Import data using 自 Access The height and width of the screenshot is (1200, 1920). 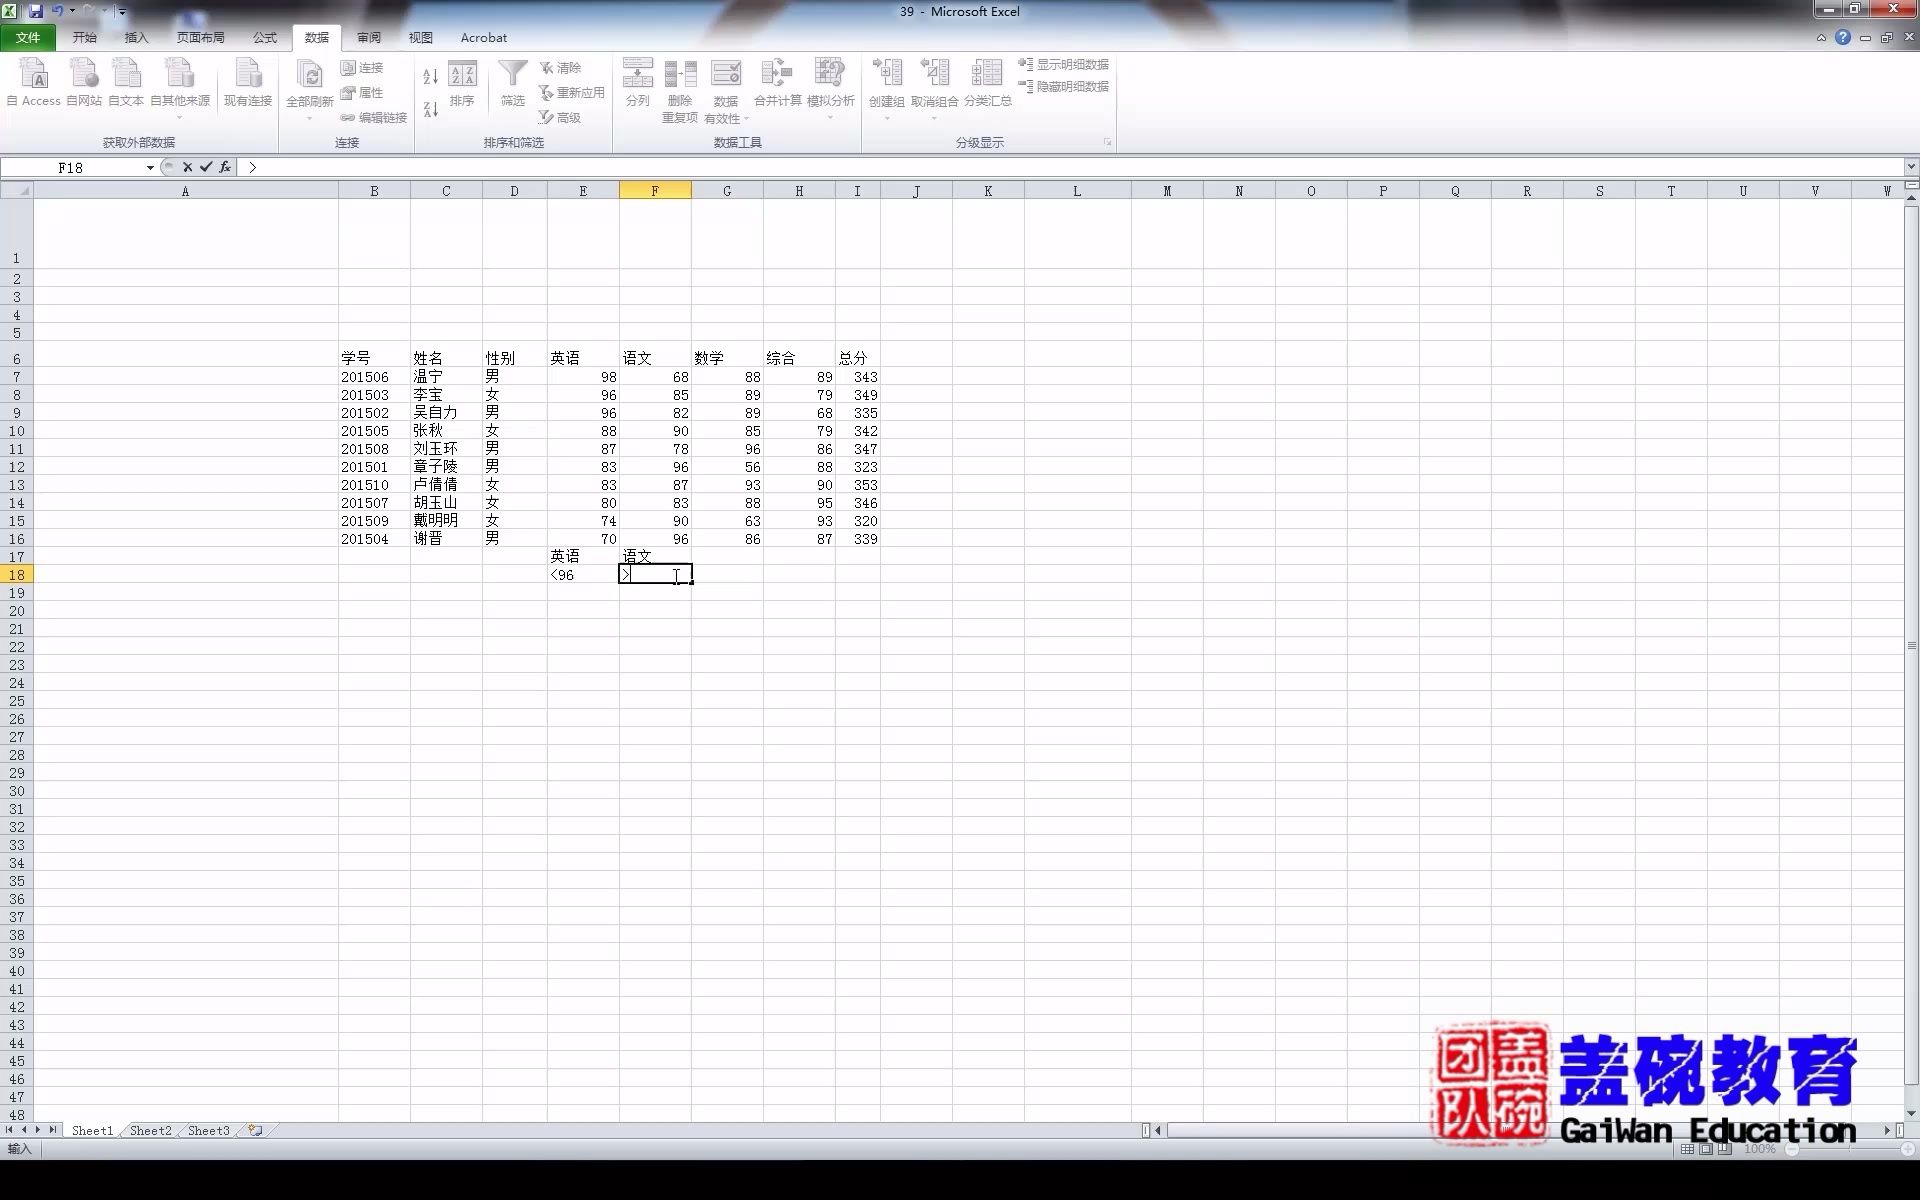click(33, 85)
